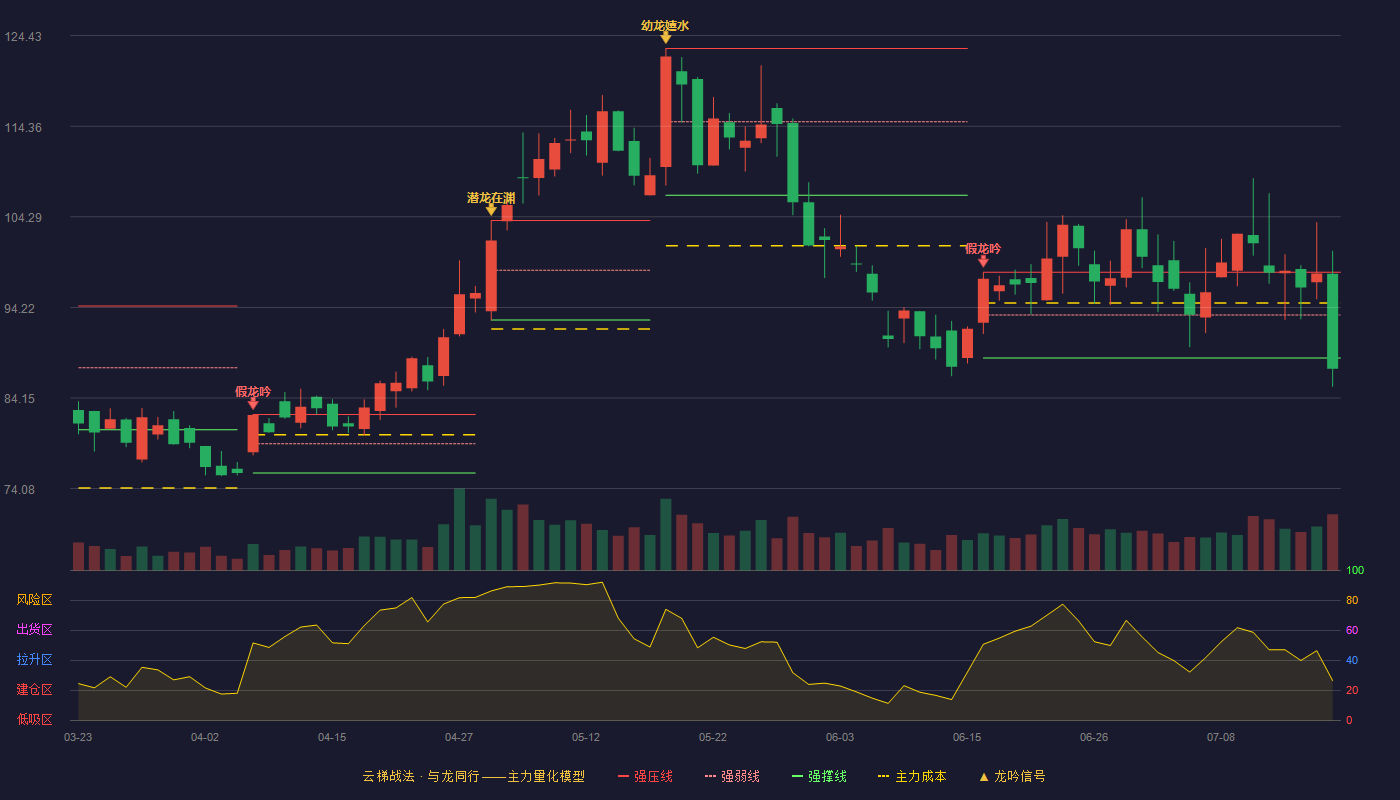Click the 05-22 date label
This screenshot has width=1400, height=800.
point(713,737)
